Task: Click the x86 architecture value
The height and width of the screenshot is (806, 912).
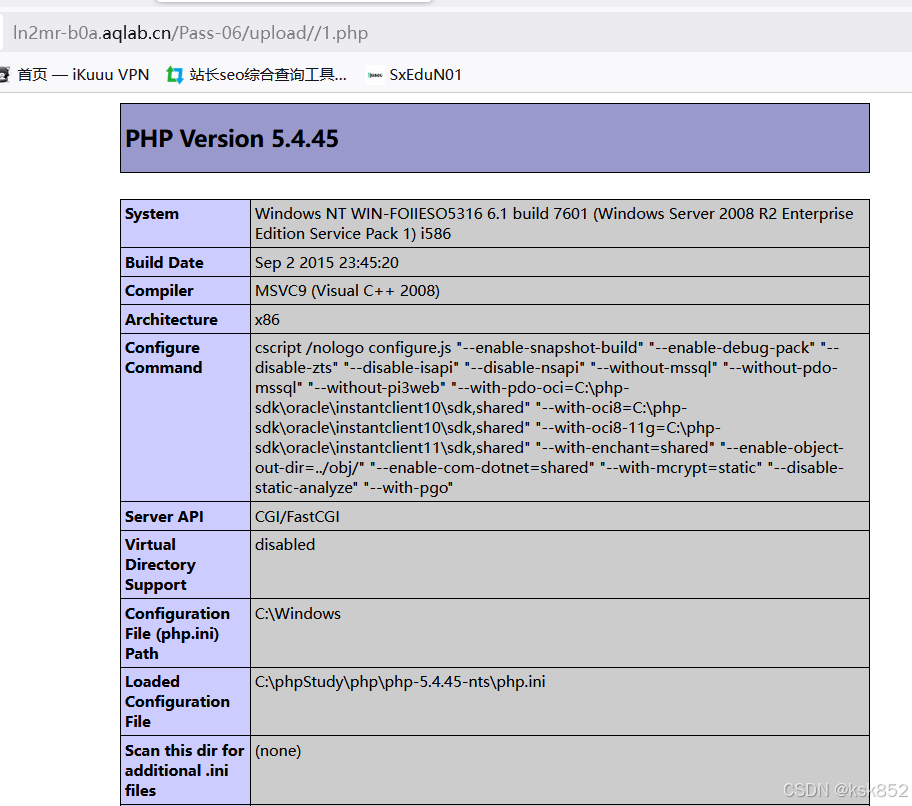Action: click(x=267, y=319)
